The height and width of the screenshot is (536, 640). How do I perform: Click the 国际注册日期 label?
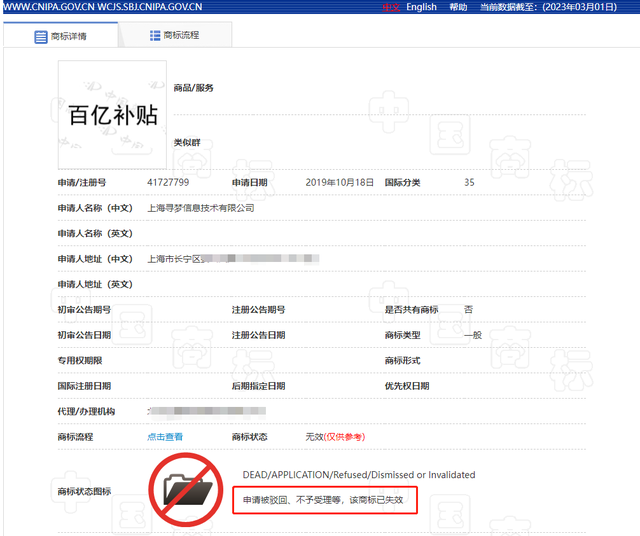[84, 386]
